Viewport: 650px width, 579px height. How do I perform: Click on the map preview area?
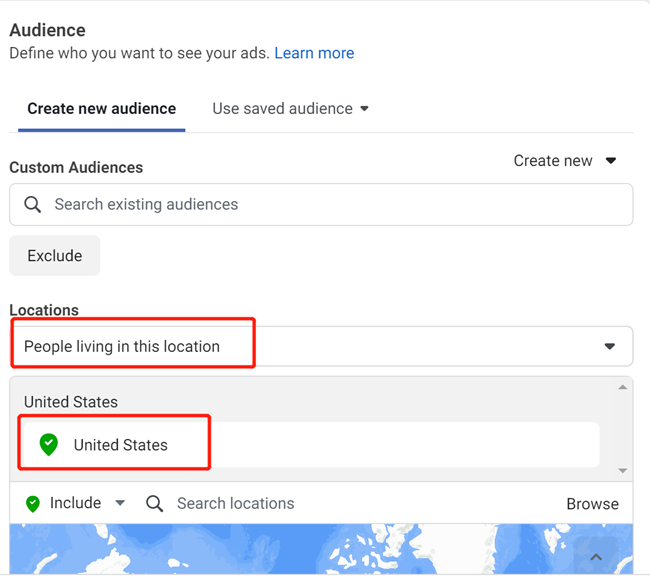pyautogui.click(x=300, y=550)
